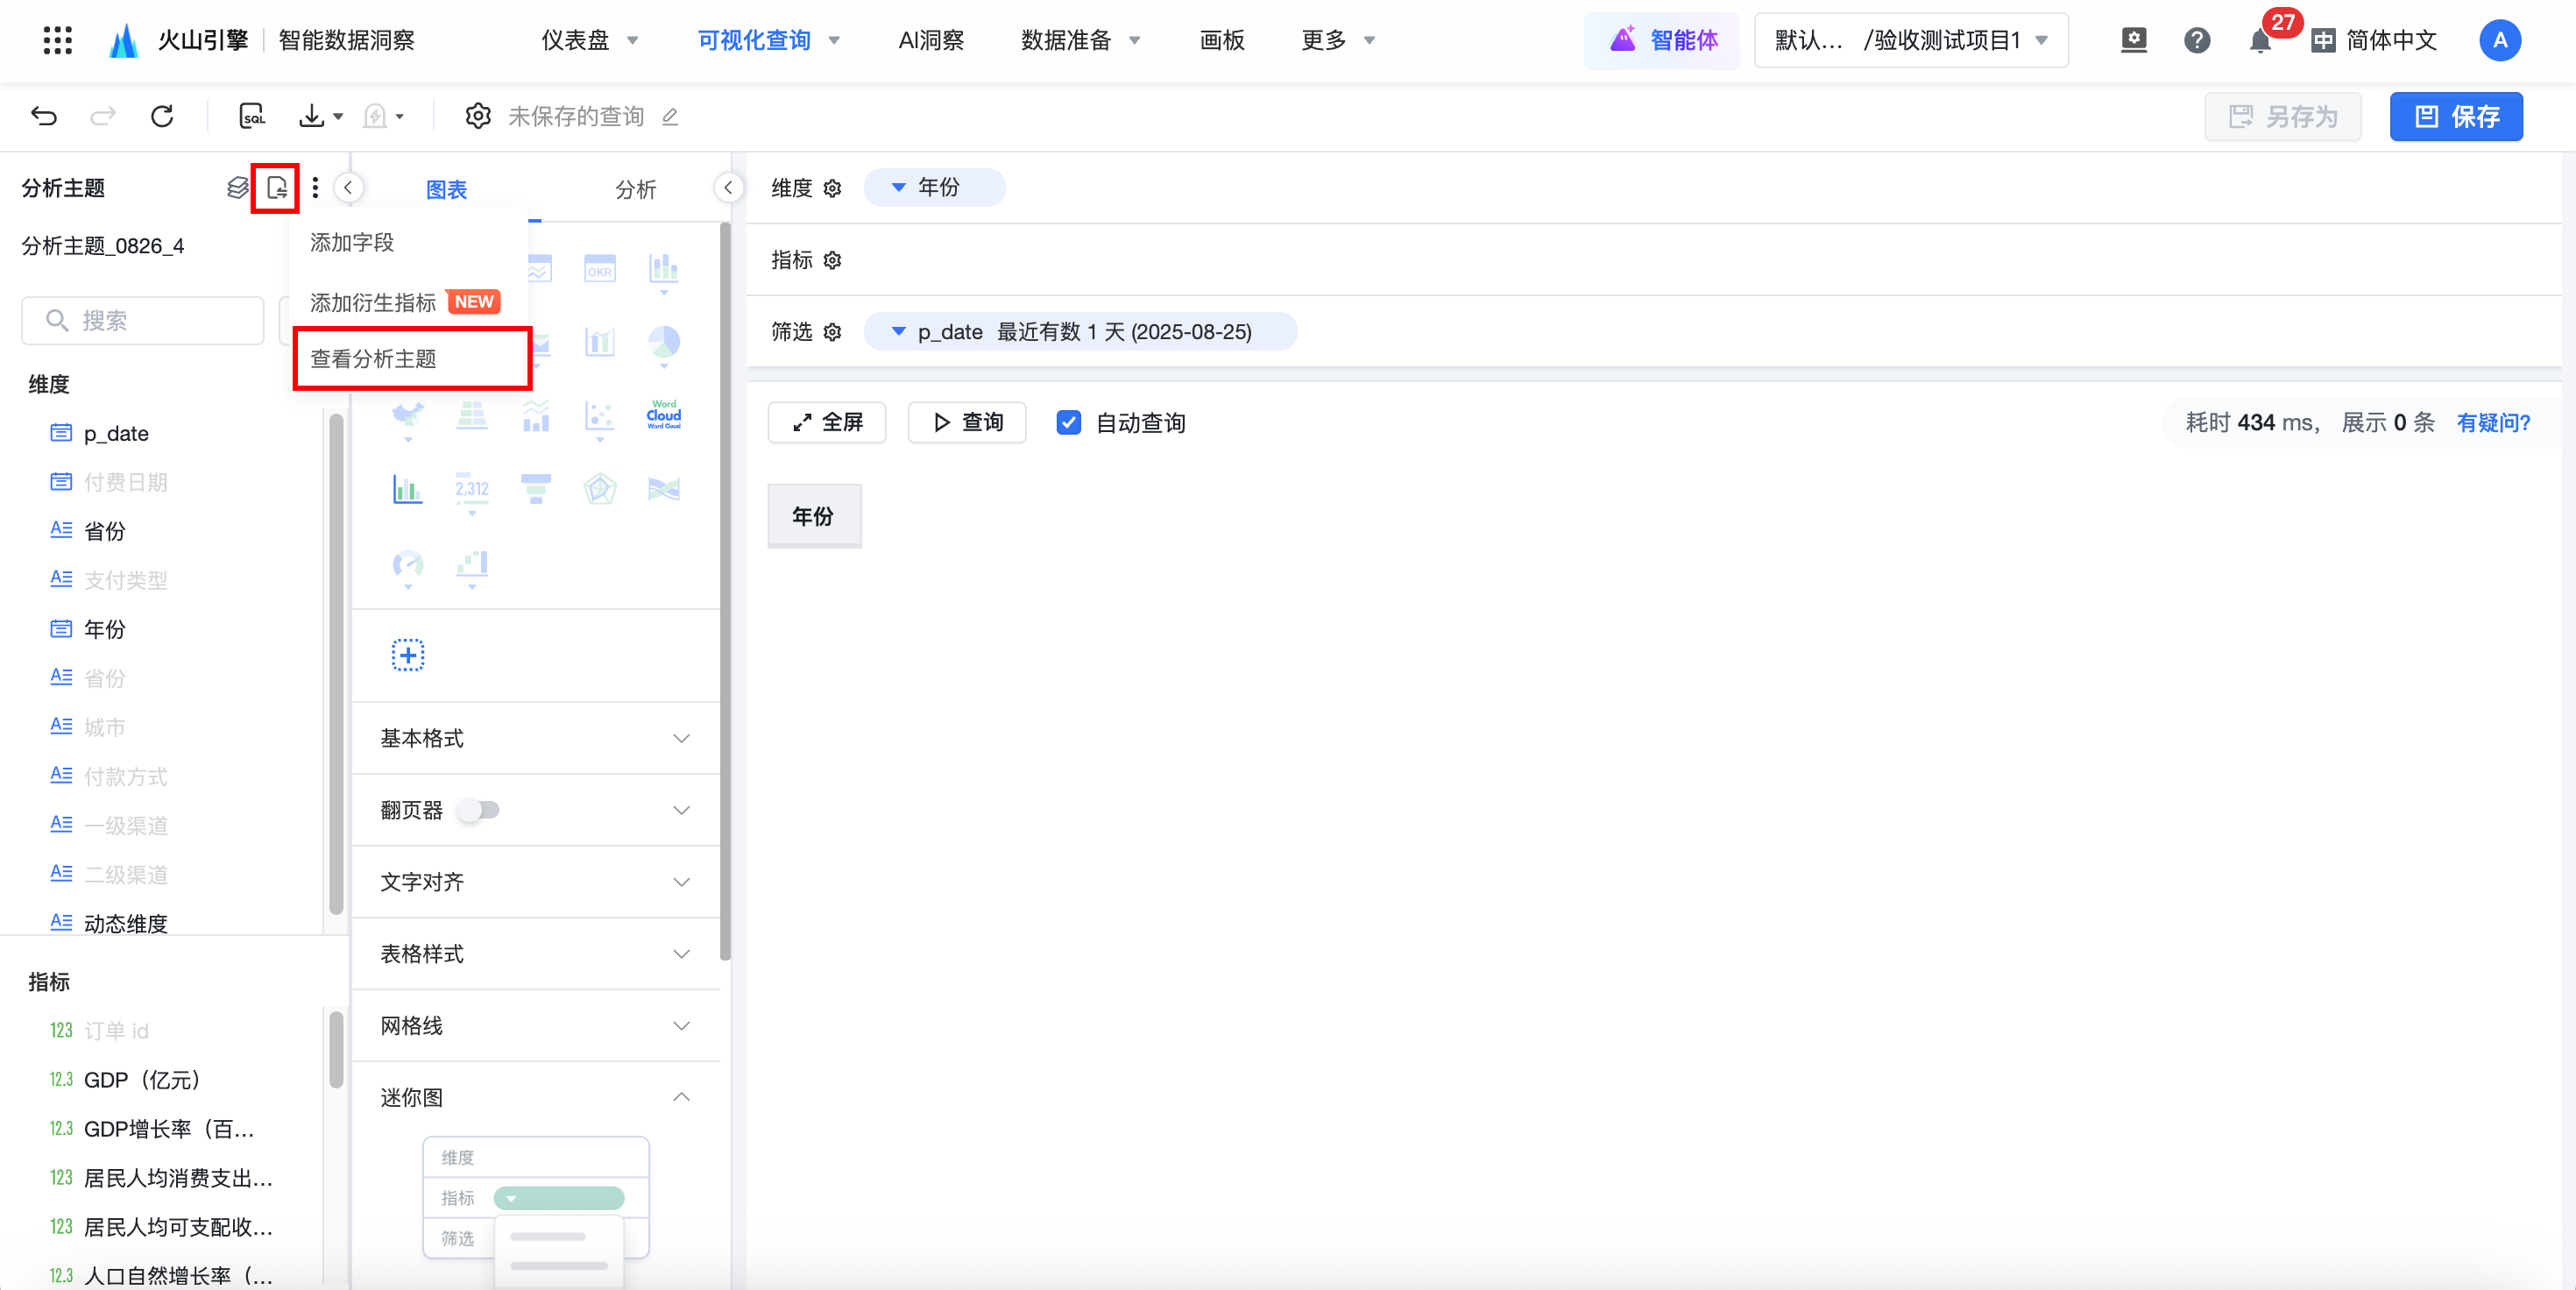Toggle the 翻页器 switch on
2576x1290 pixels.
[x=479, y=810]
